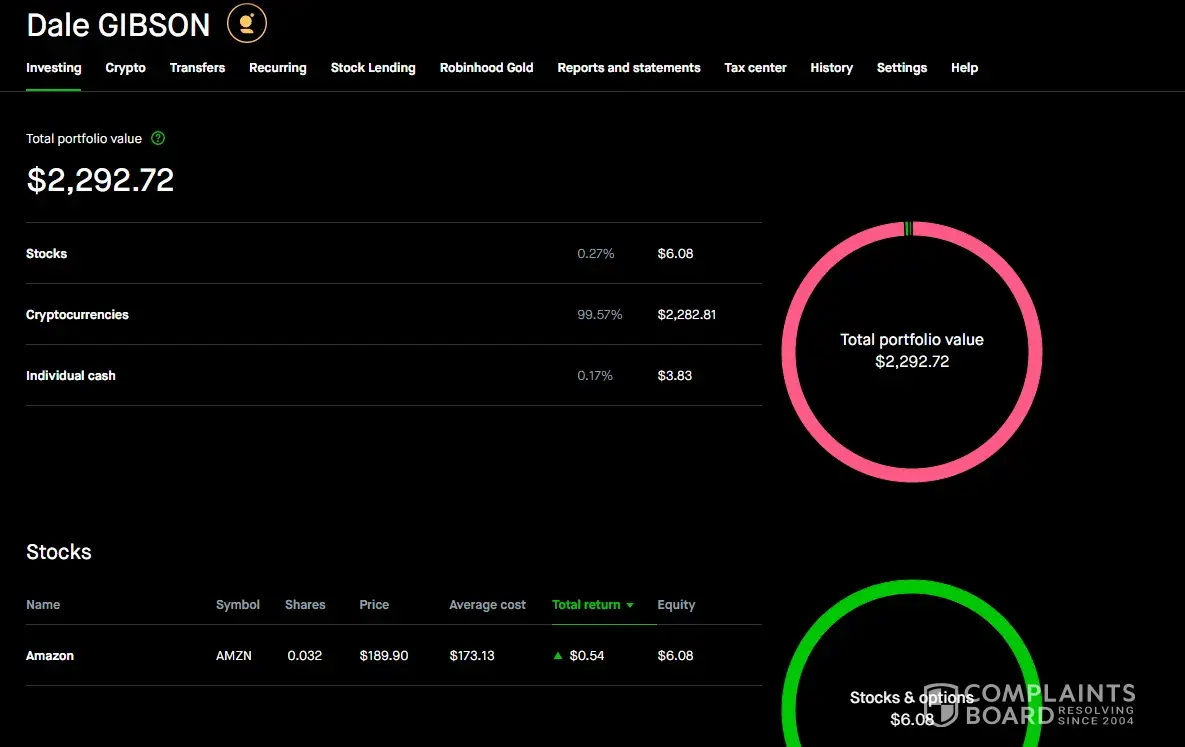Open the Help tab
This screenshot has width=1185, height=747.
pyautogui.click(x=964, y=68)
